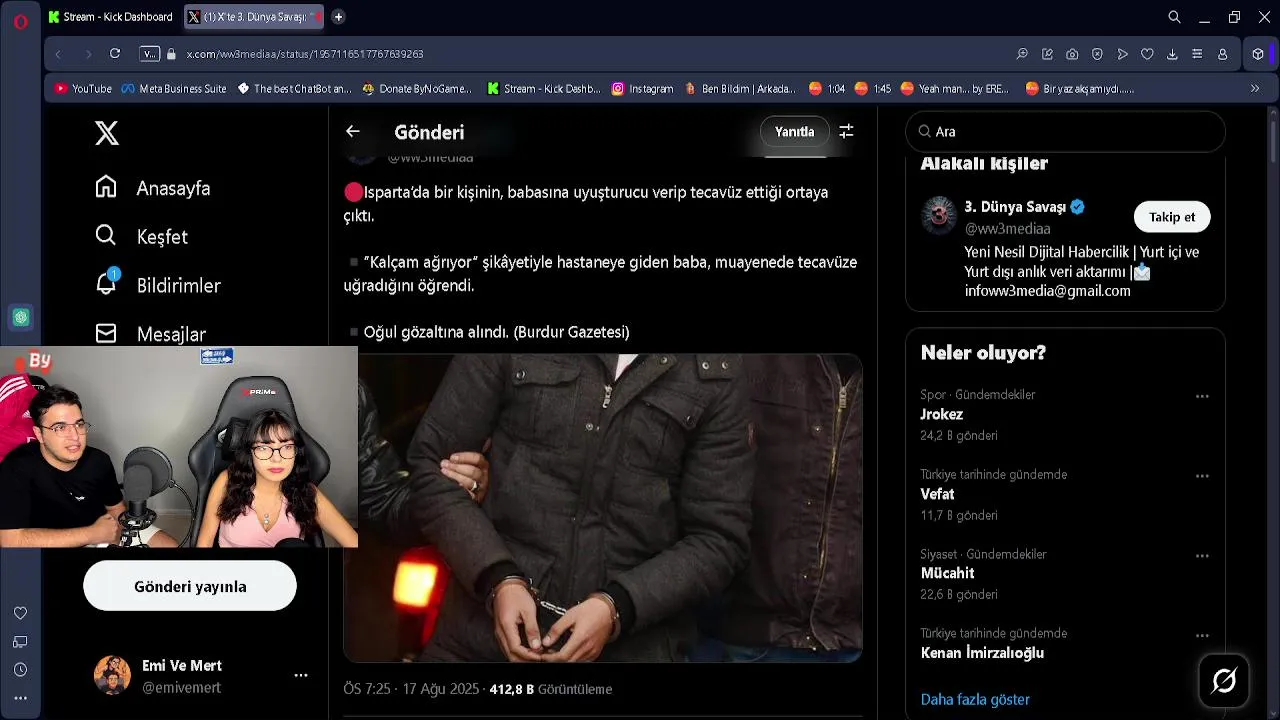The height and width of the screenshot is (720, 1280).
Task: Open the Grok floating button
Action: pos(1224,681)
